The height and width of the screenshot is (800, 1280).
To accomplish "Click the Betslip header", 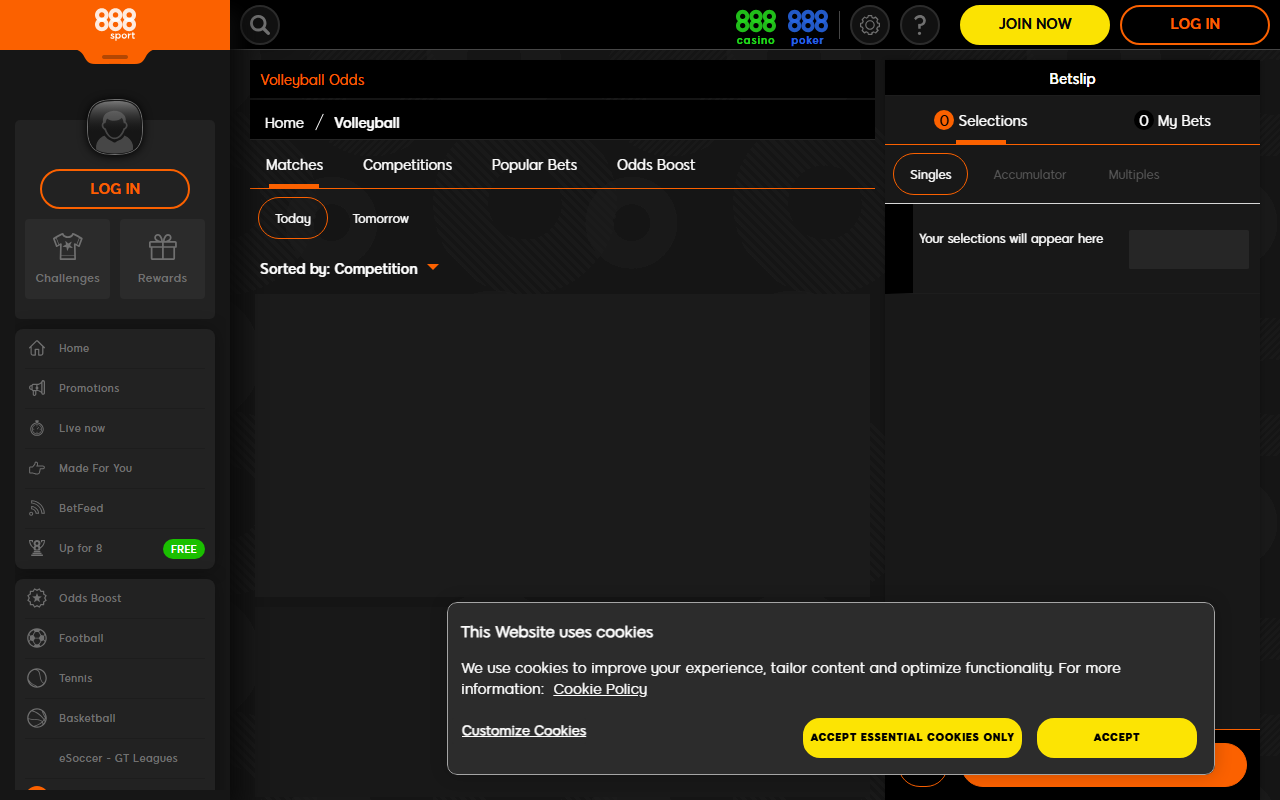I will [1072, 79].
